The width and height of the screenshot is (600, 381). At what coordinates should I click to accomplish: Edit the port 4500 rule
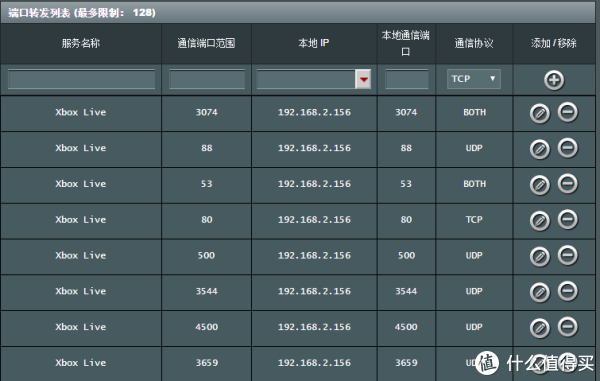click(x=540, y=328)
